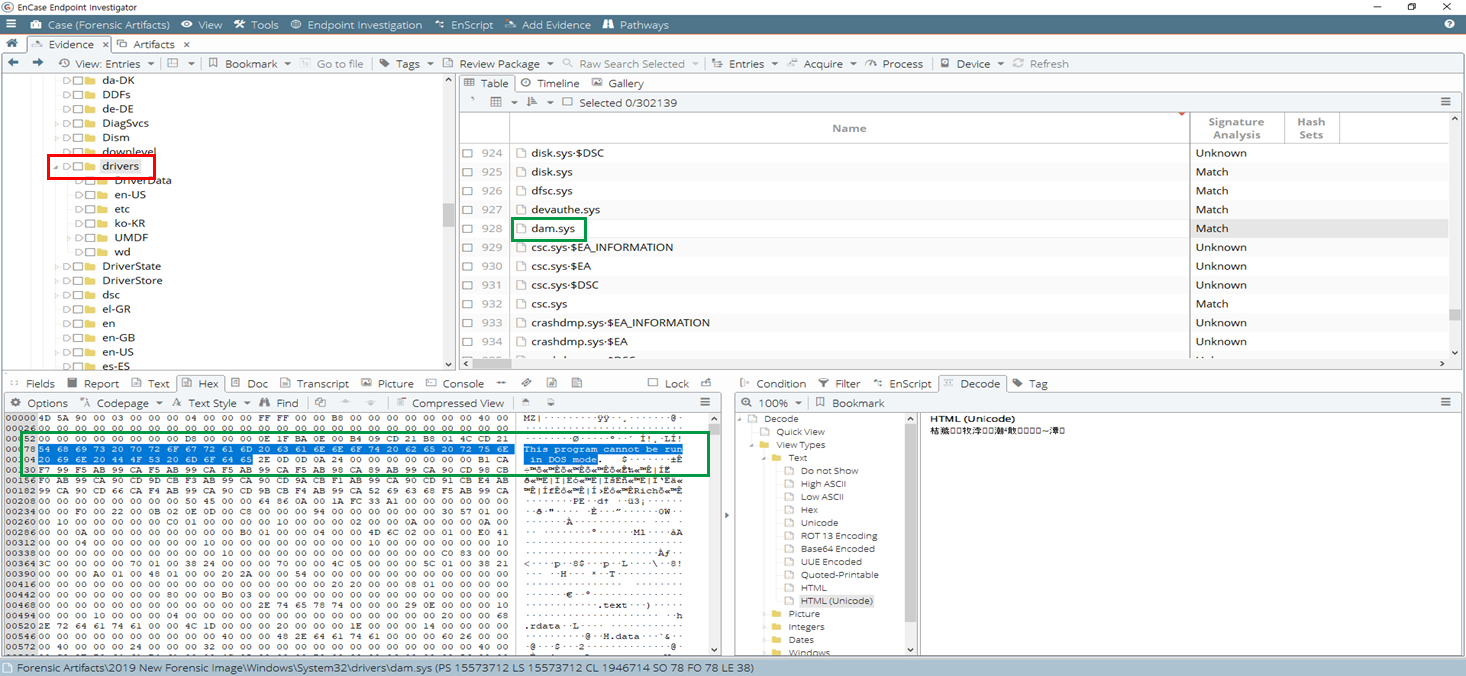1466x676 pixels.
Task: Check the ROT 13 Encoding decode option
Action: coord(790,536)
